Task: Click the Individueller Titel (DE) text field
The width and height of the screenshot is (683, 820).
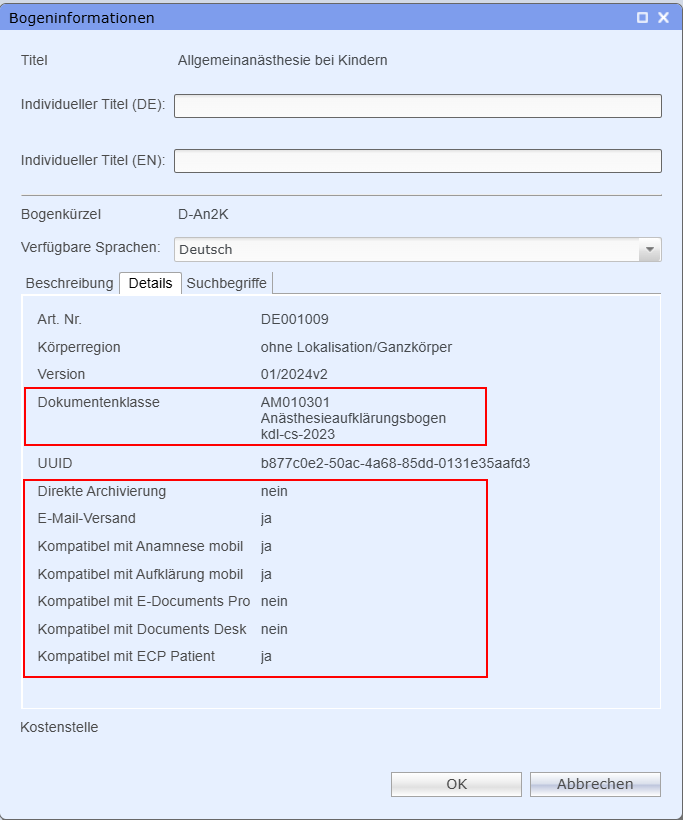Action: (x=418, y=106)
